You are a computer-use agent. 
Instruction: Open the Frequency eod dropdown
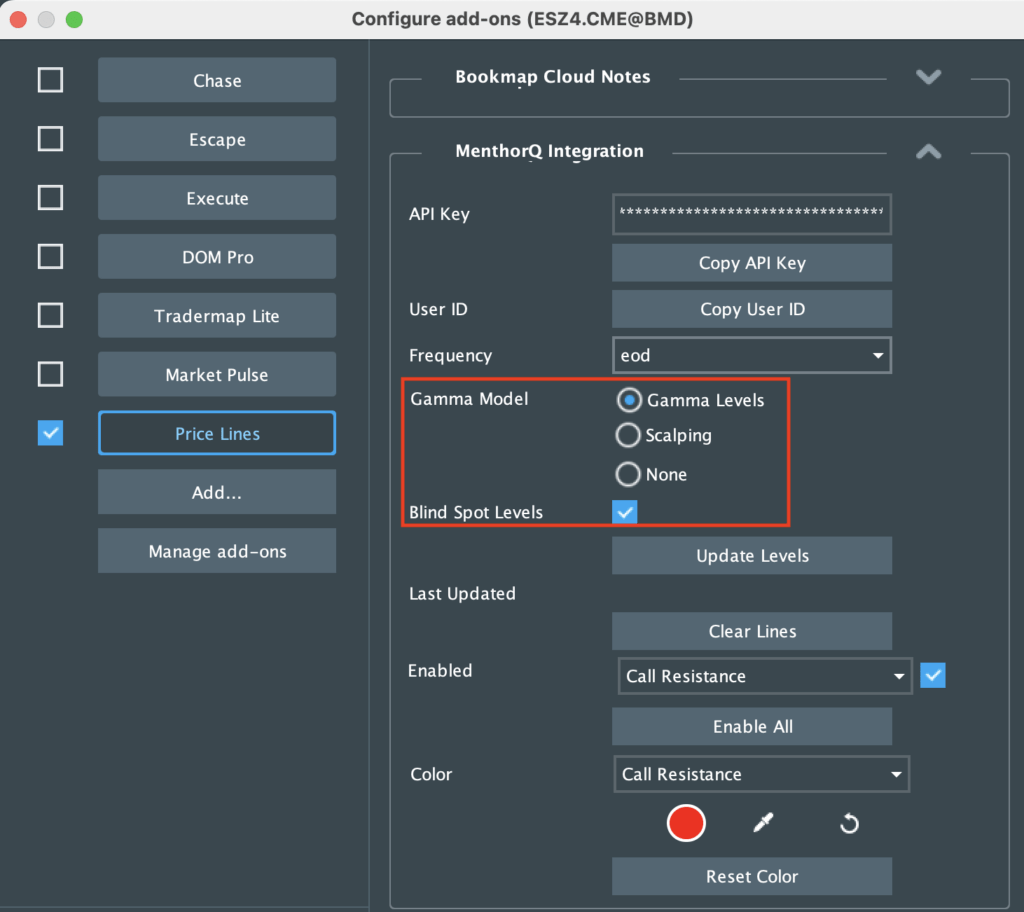pyautogui.click(x=752, y=355)
